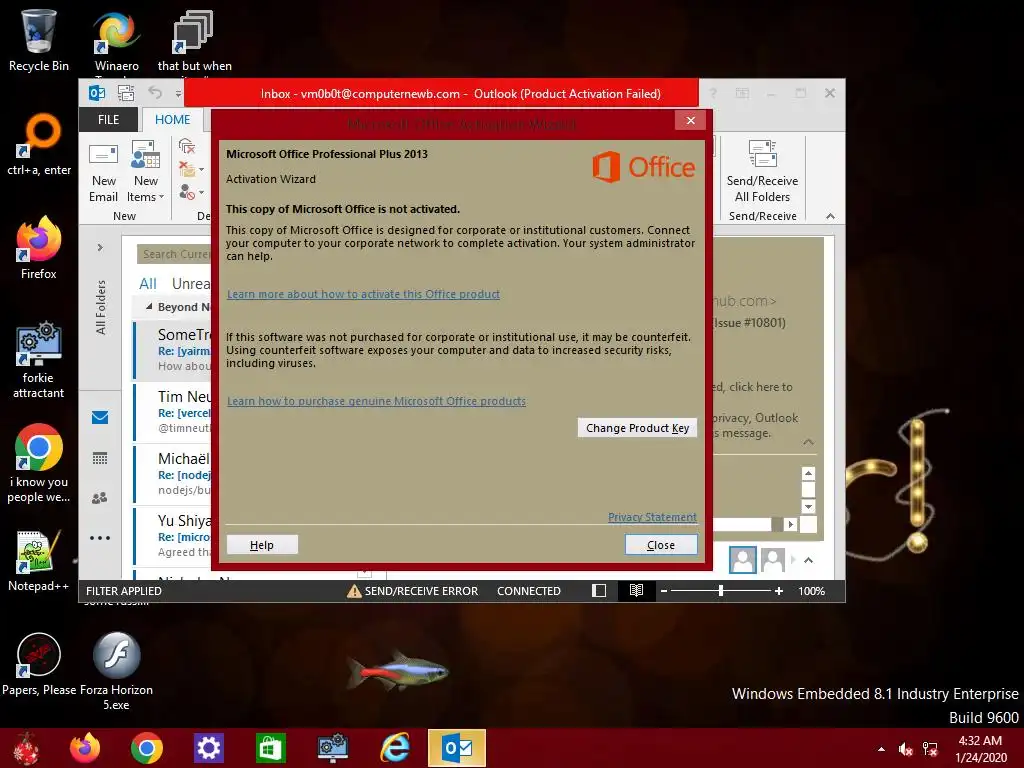
Task: Click FILTER APPLIED in the status bar
Action: 124,591
